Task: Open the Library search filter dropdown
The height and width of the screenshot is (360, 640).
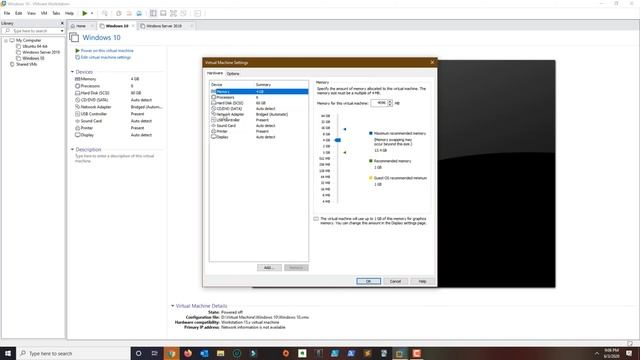Action: (62, 31)
